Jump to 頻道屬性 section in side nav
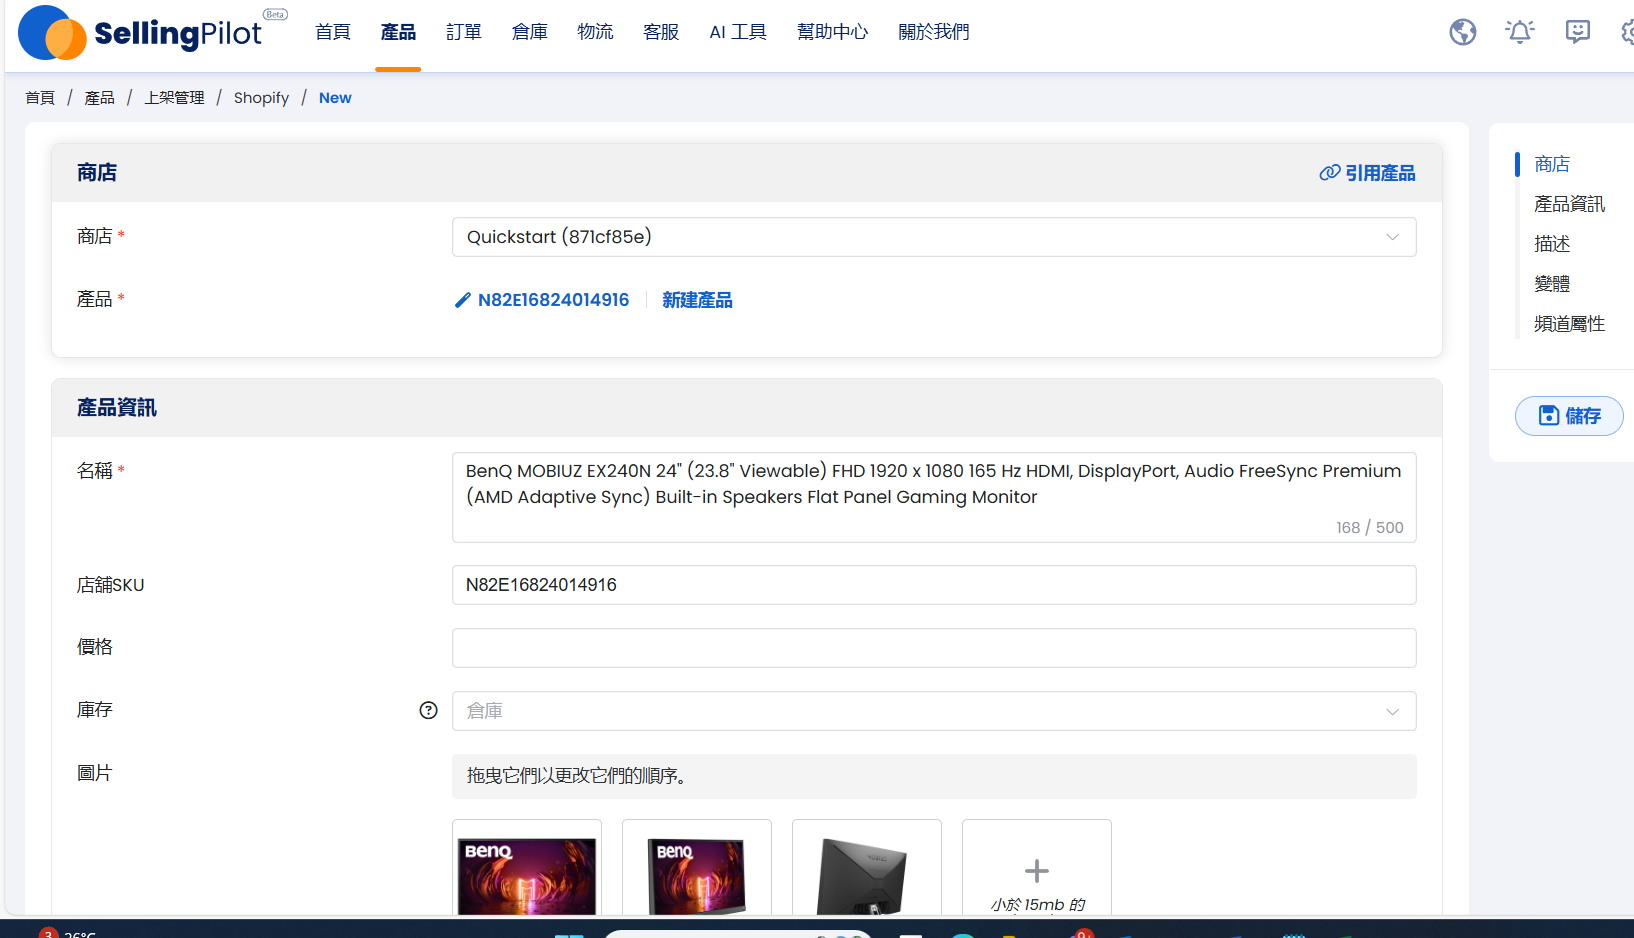The height and width of the screenshot is (938, 1634). pos(1569,324)
